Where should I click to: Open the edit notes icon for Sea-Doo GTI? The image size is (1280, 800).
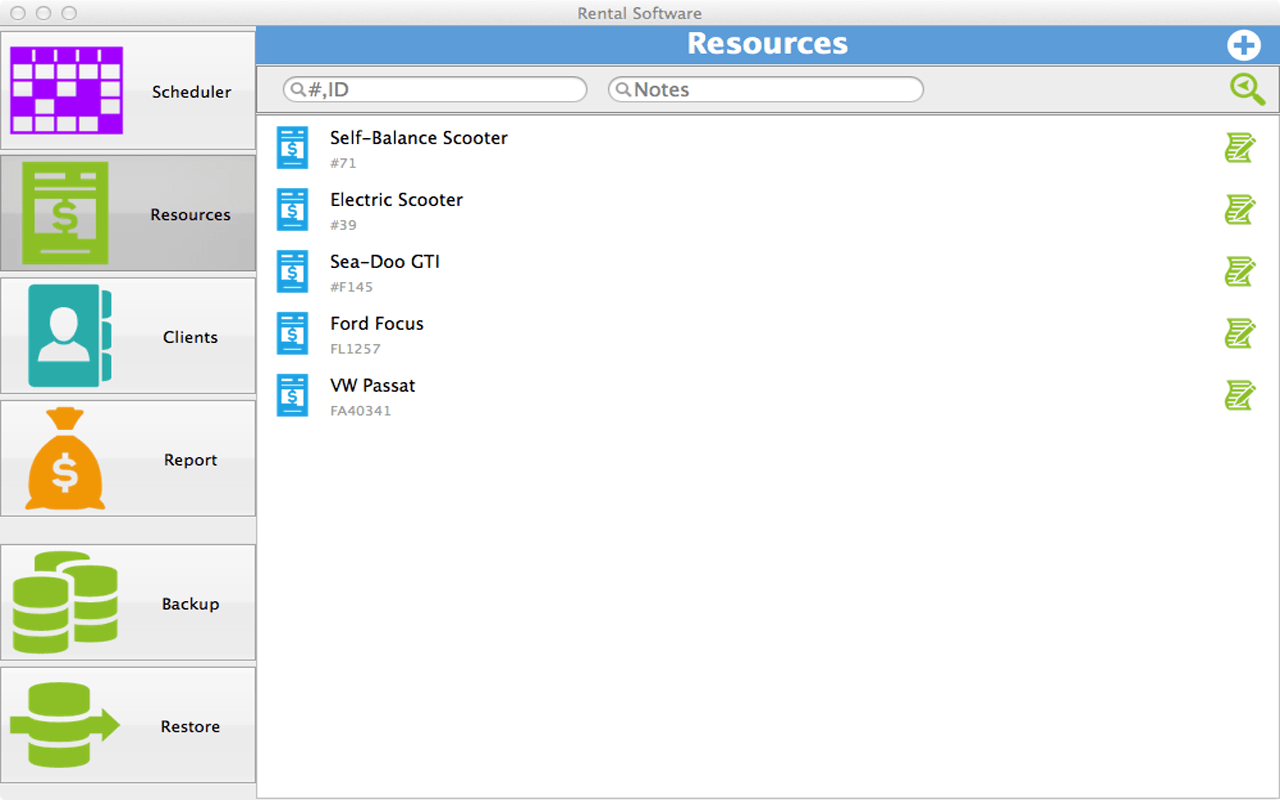1240,271
